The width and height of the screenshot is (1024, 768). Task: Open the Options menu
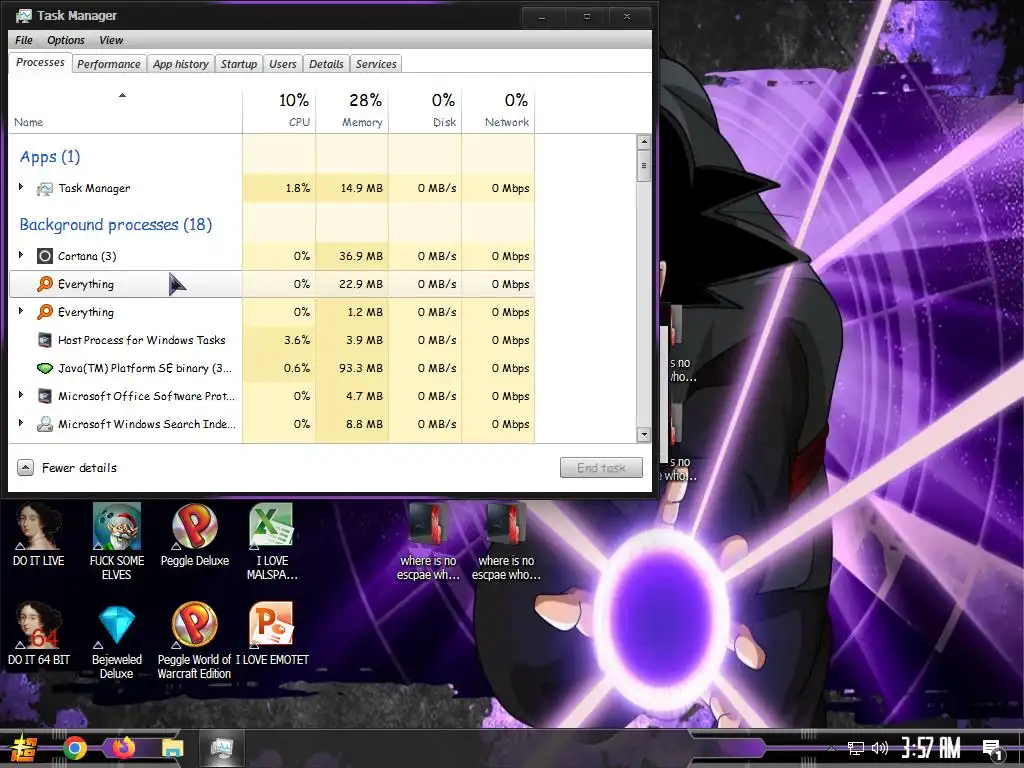pyautogui.click(x=65, y=40)
